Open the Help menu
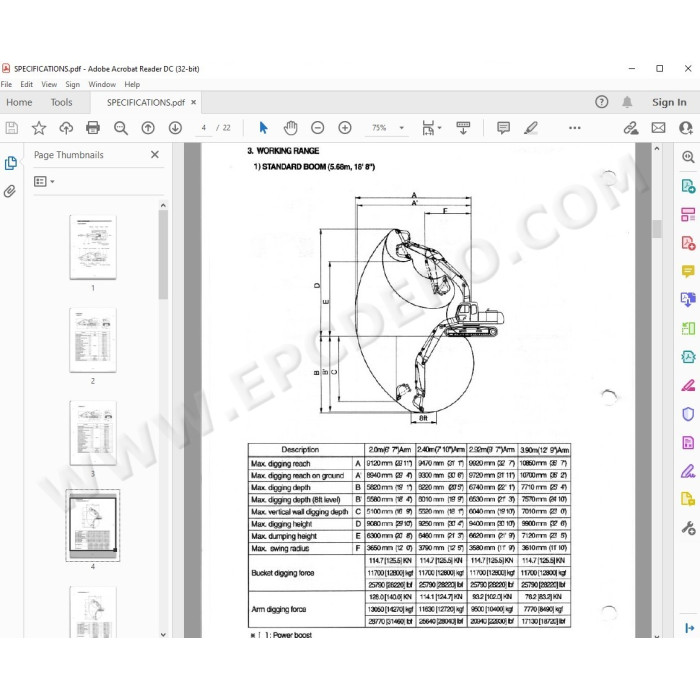The image size is (700, 700). pos(132,84)
